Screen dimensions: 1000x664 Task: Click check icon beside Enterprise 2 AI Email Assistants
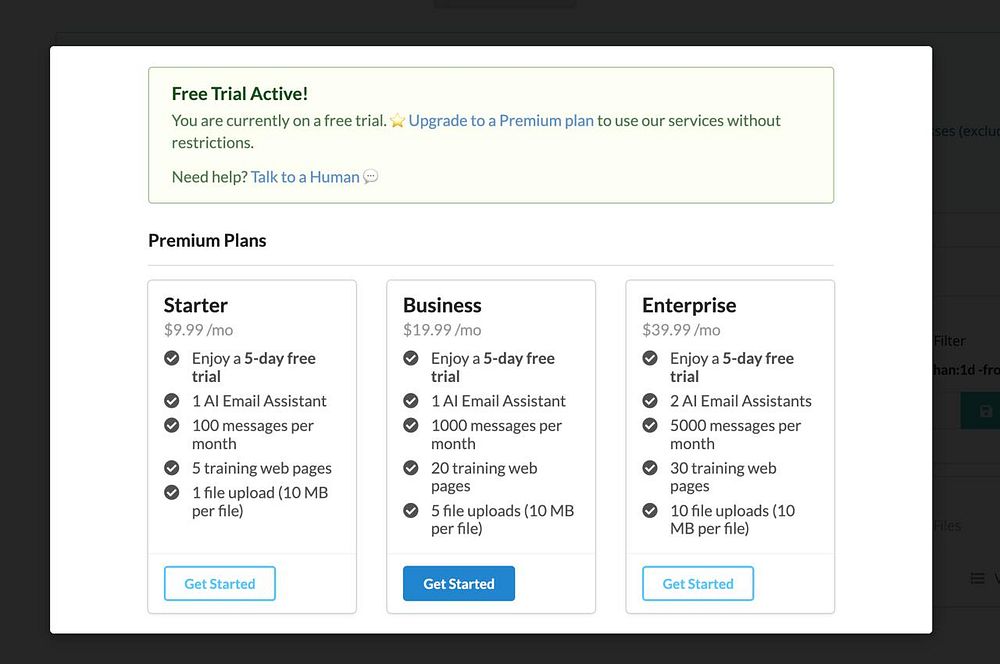point(649,401)
